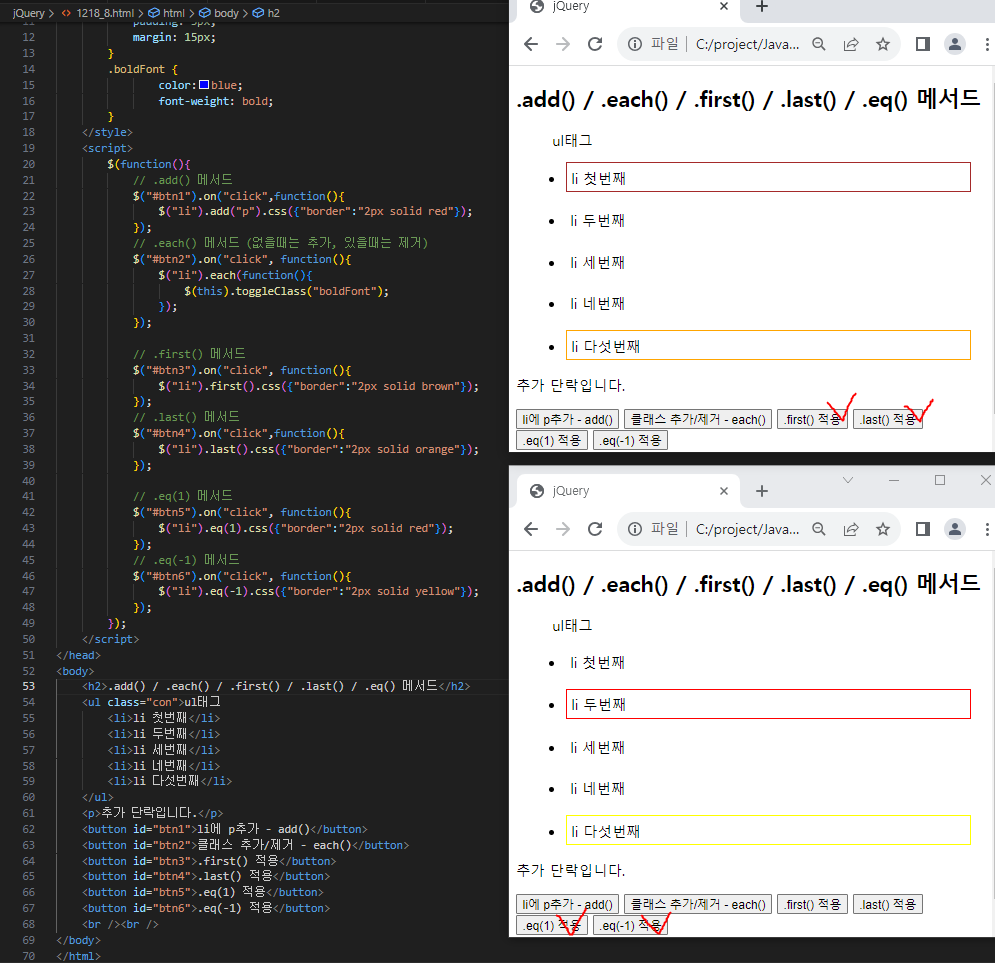Click </script> closing tag on line 50
This screenshot has height=963, width=995.
tap(110, 639)
